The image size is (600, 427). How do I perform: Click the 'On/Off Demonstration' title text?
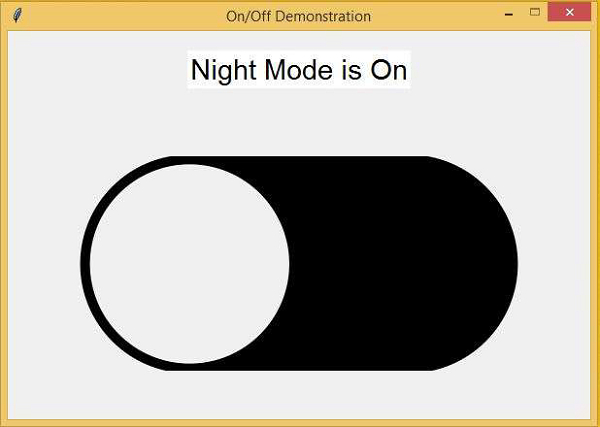(x=299, y=16)
